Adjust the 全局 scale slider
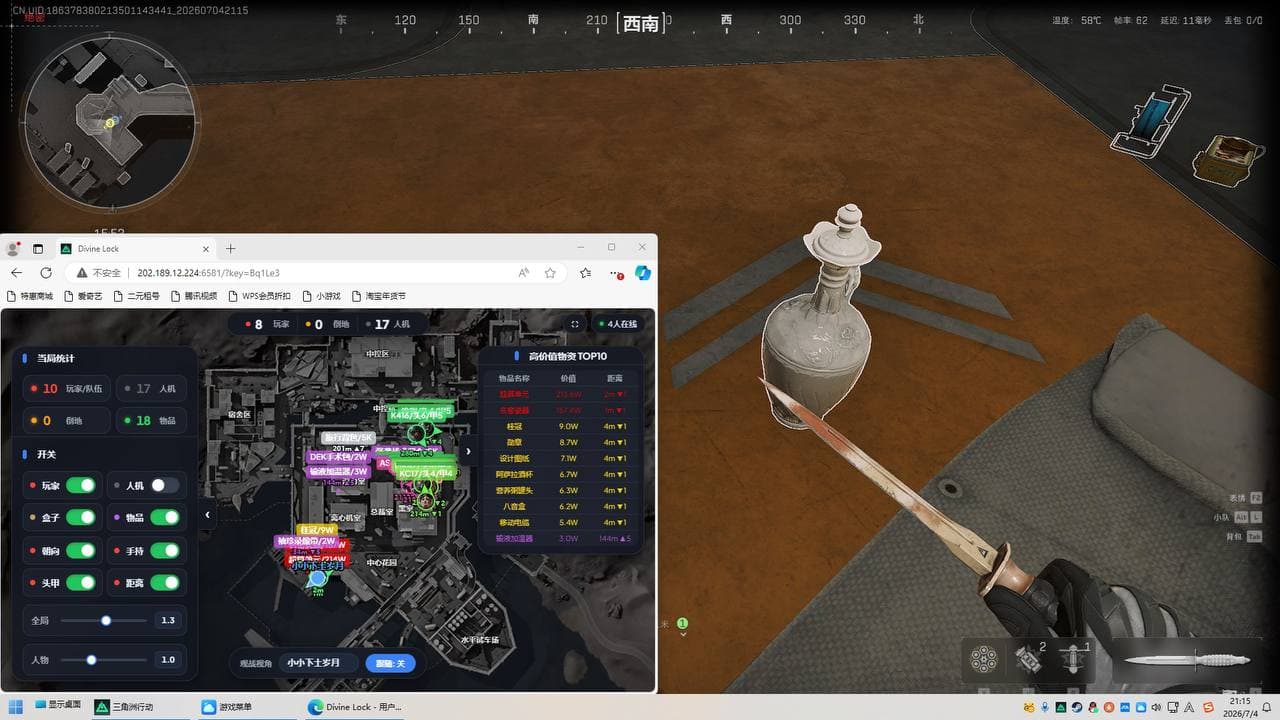This screenshot has height=720, width=1280. click(x=103, y=620)
